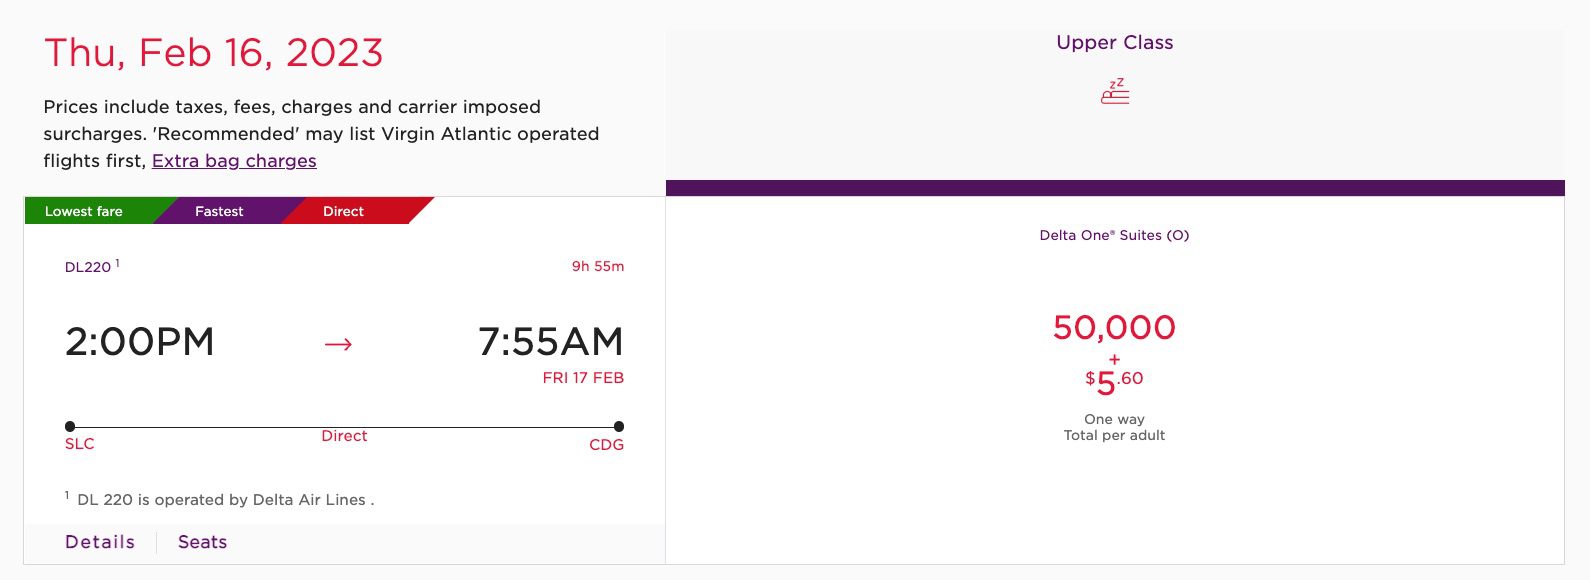Click the Upper Class column header
1590x580 pixels.
(1115, 43)
